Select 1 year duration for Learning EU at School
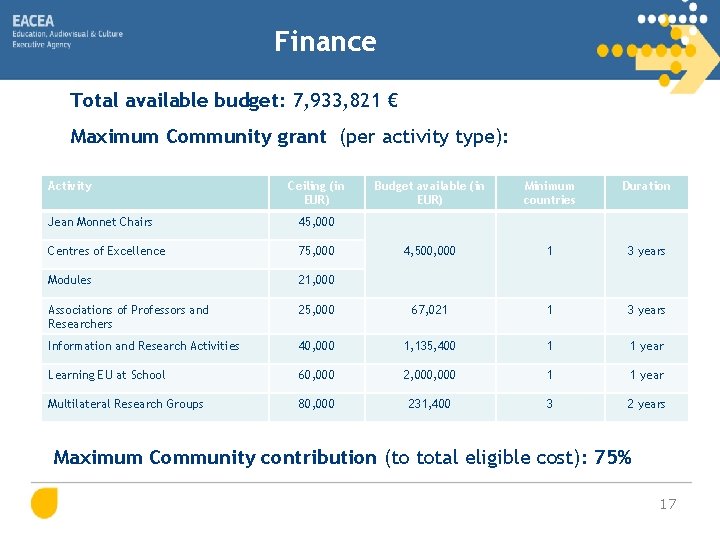720x540 pixels. (x=647, y=375)
